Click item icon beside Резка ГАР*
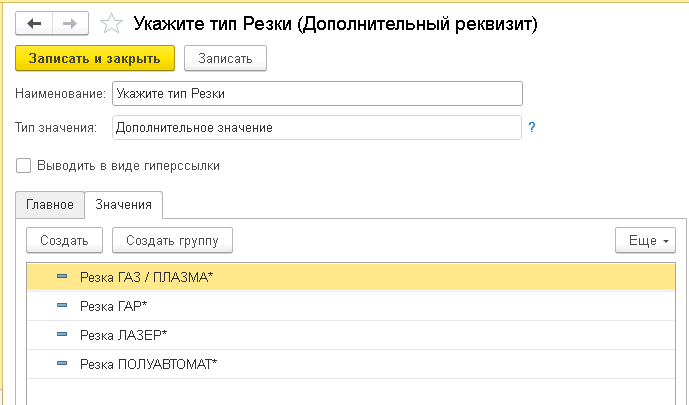Screen dimensions: 689x405 pyautogui.click(x=62, y=305)
